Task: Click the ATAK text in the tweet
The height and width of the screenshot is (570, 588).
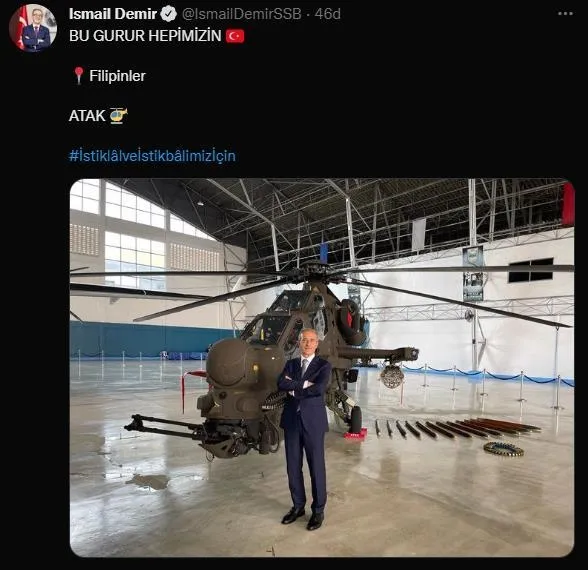Action: (87, 116)
